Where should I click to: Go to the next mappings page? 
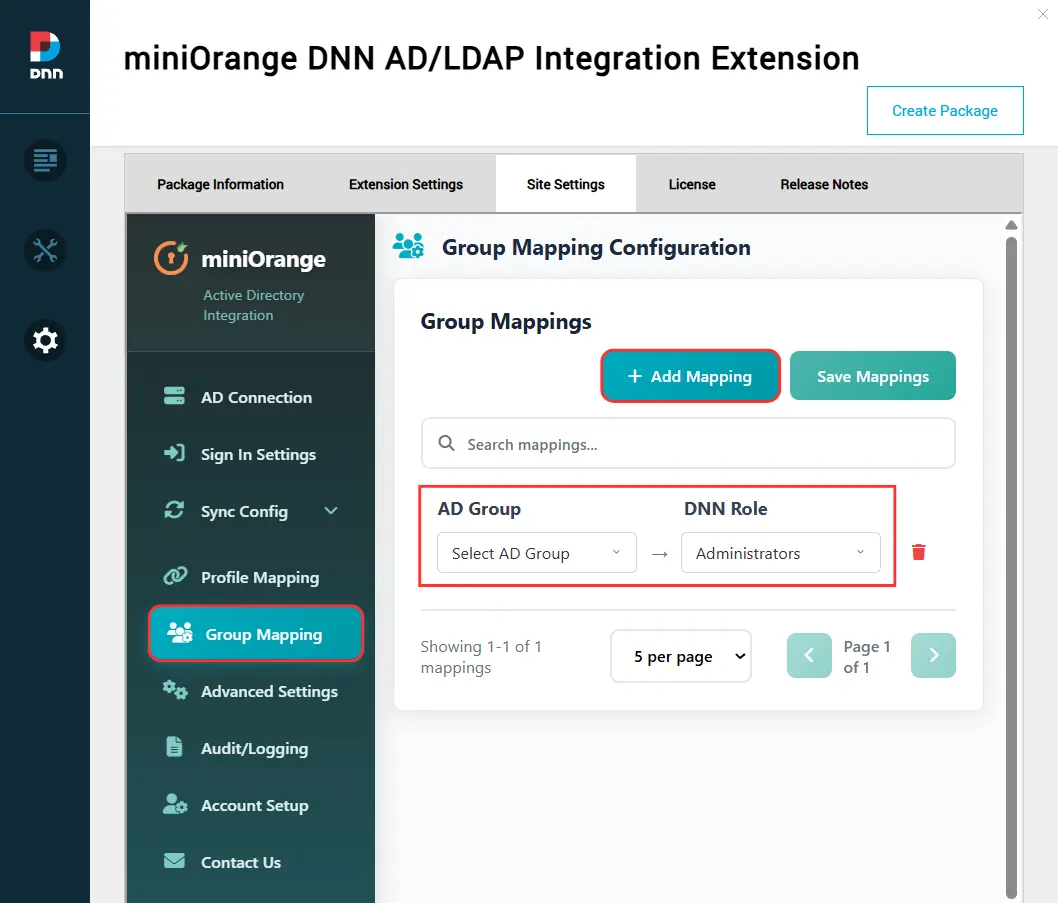(933, 655)
